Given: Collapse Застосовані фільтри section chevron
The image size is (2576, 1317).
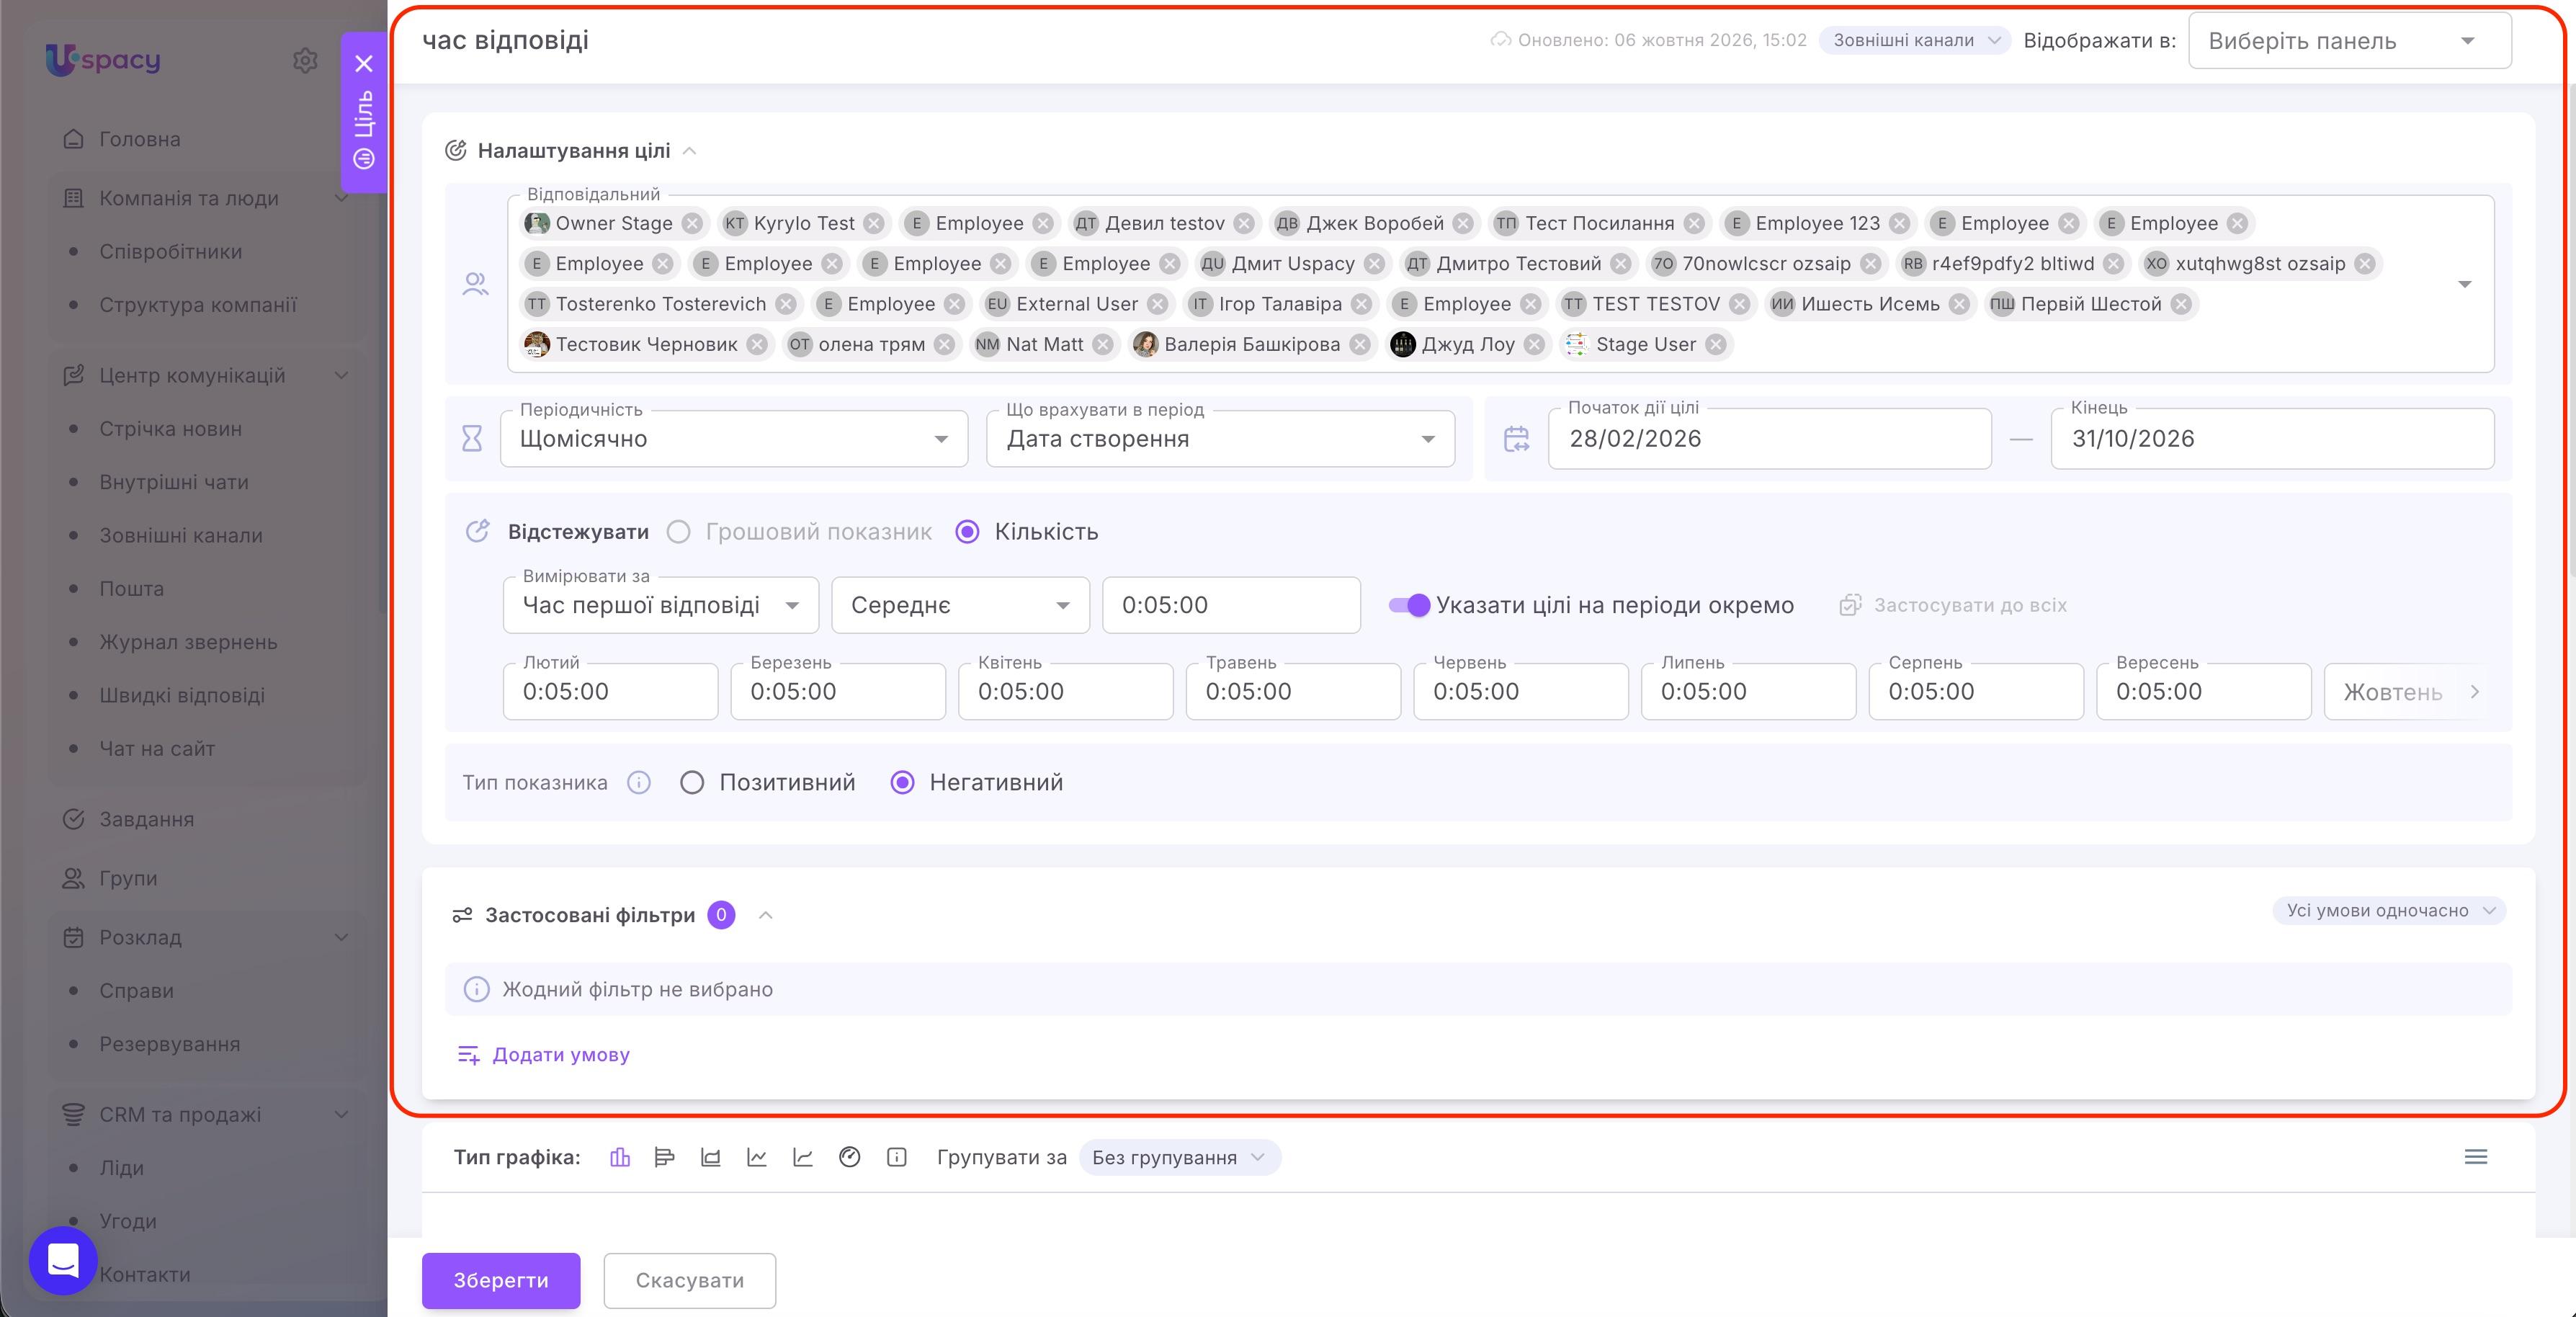Looking at the screenshot, I should point(766,915).
